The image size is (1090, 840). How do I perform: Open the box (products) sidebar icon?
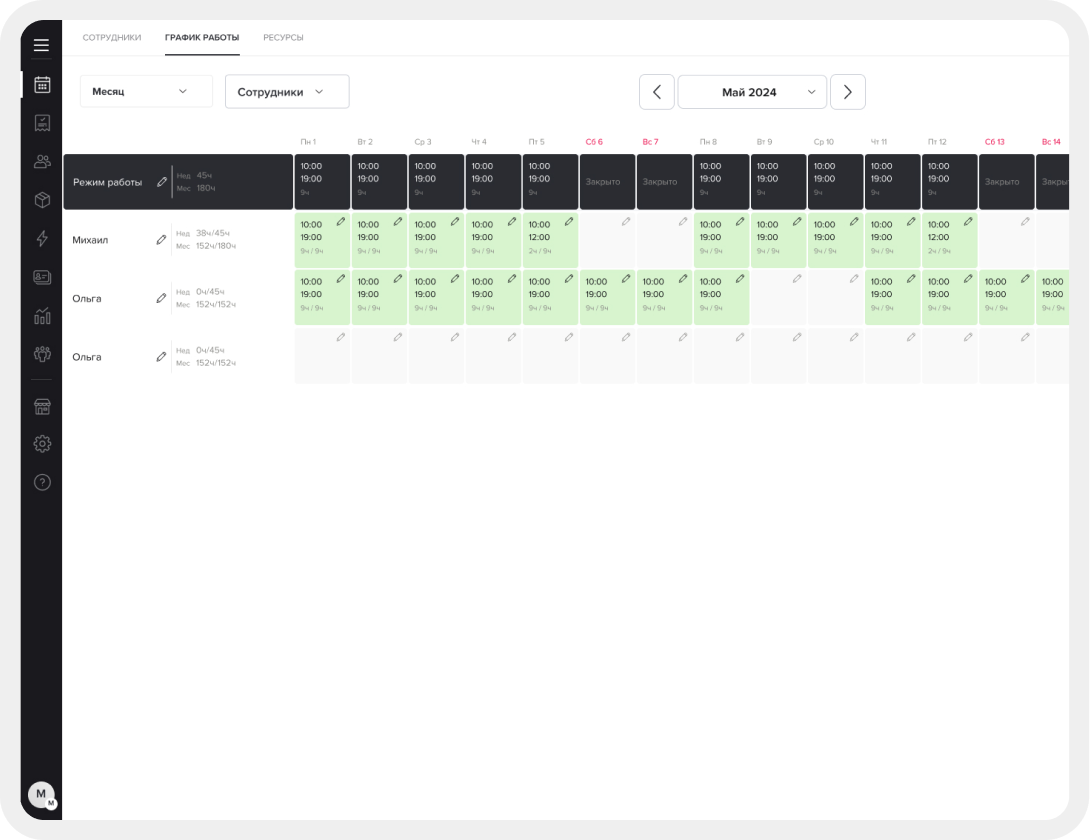[42, 200]
